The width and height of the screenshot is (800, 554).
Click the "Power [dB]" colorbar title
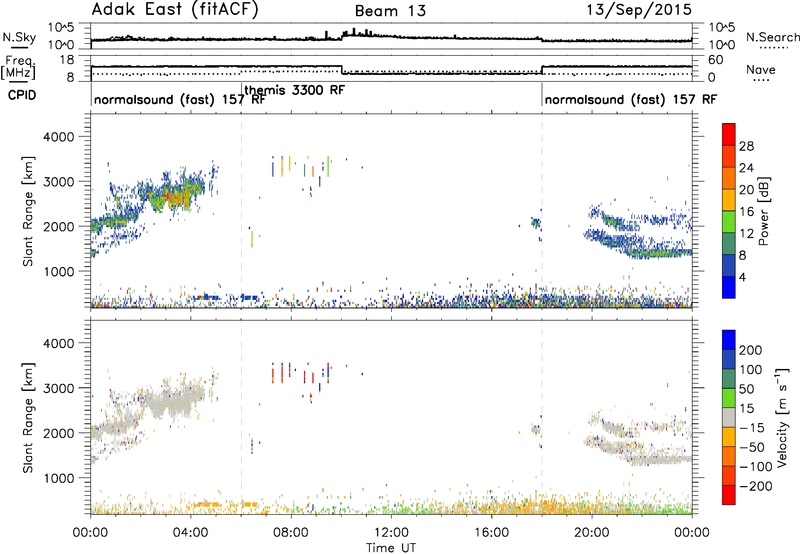tap(763, 211)
